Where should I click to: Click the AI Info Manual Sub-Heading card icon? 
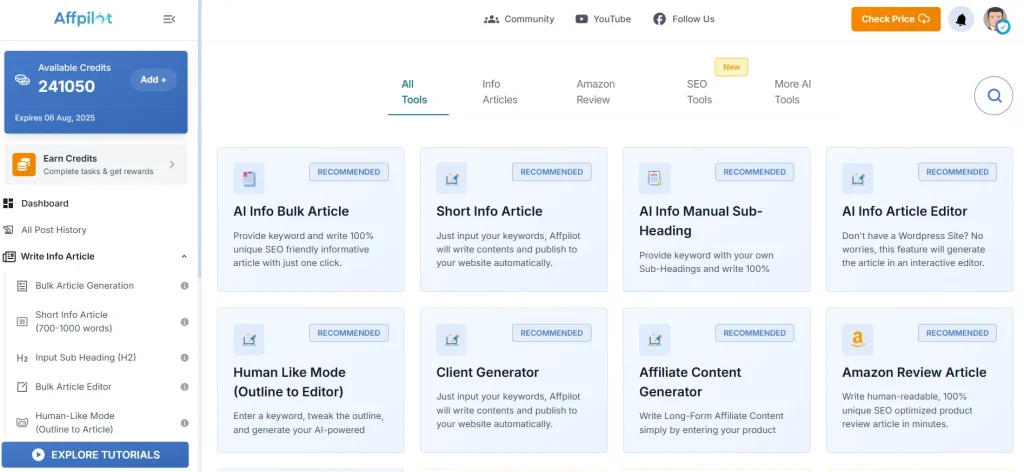click(654, 178)
